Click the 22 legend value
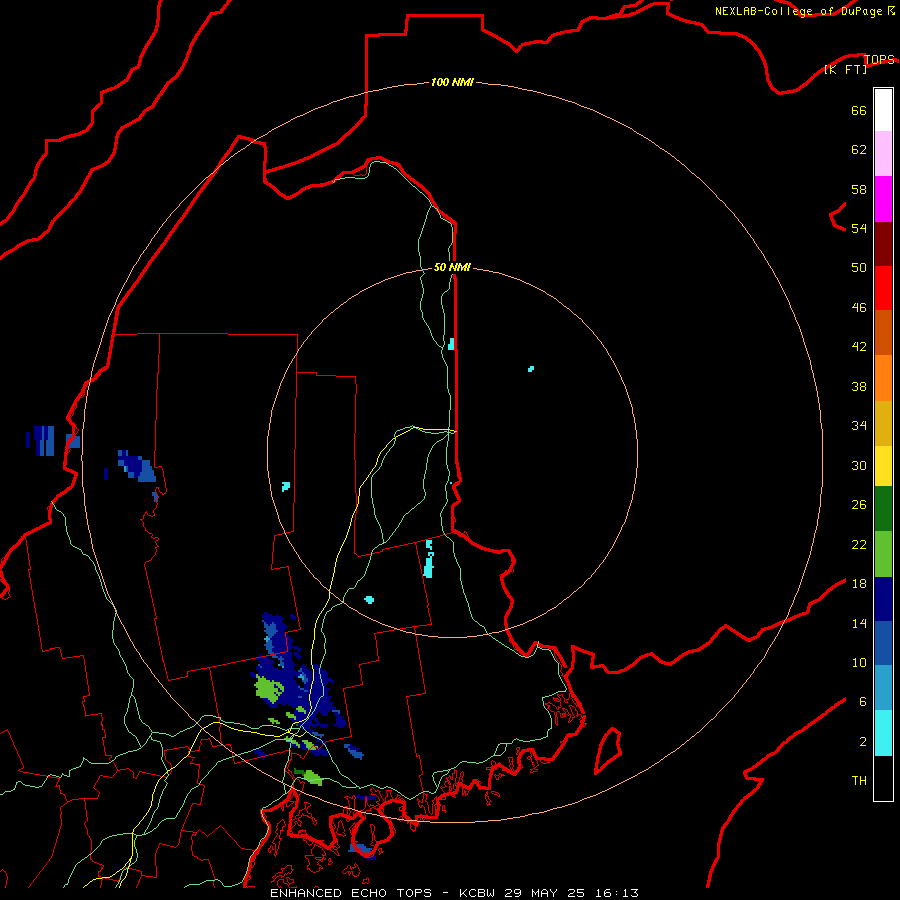 click(859, 544)
